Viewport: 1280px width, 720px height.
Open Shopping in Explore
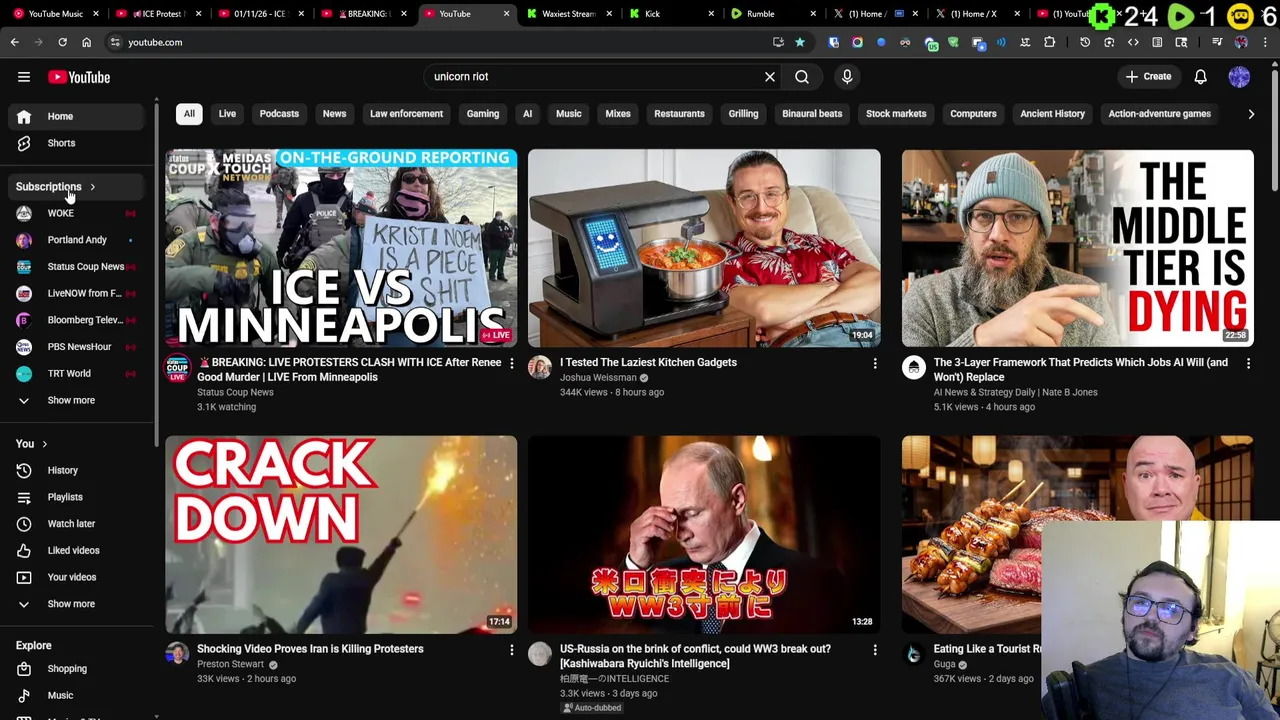(x=76, y=669)
